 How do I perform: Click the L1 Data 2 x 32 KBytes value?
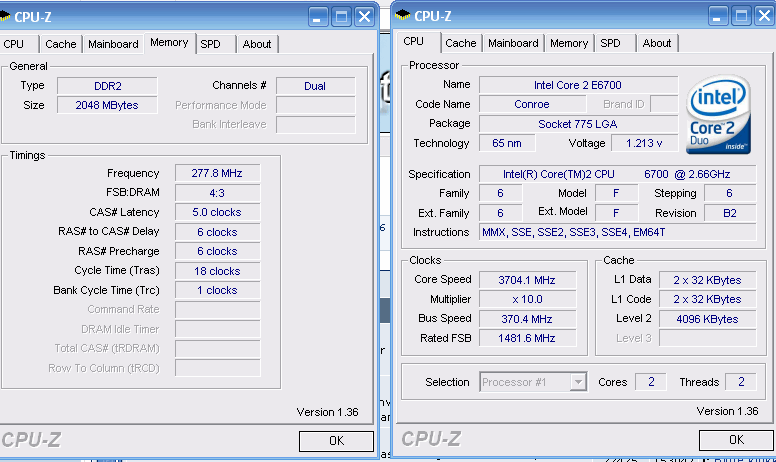(707, 279)
